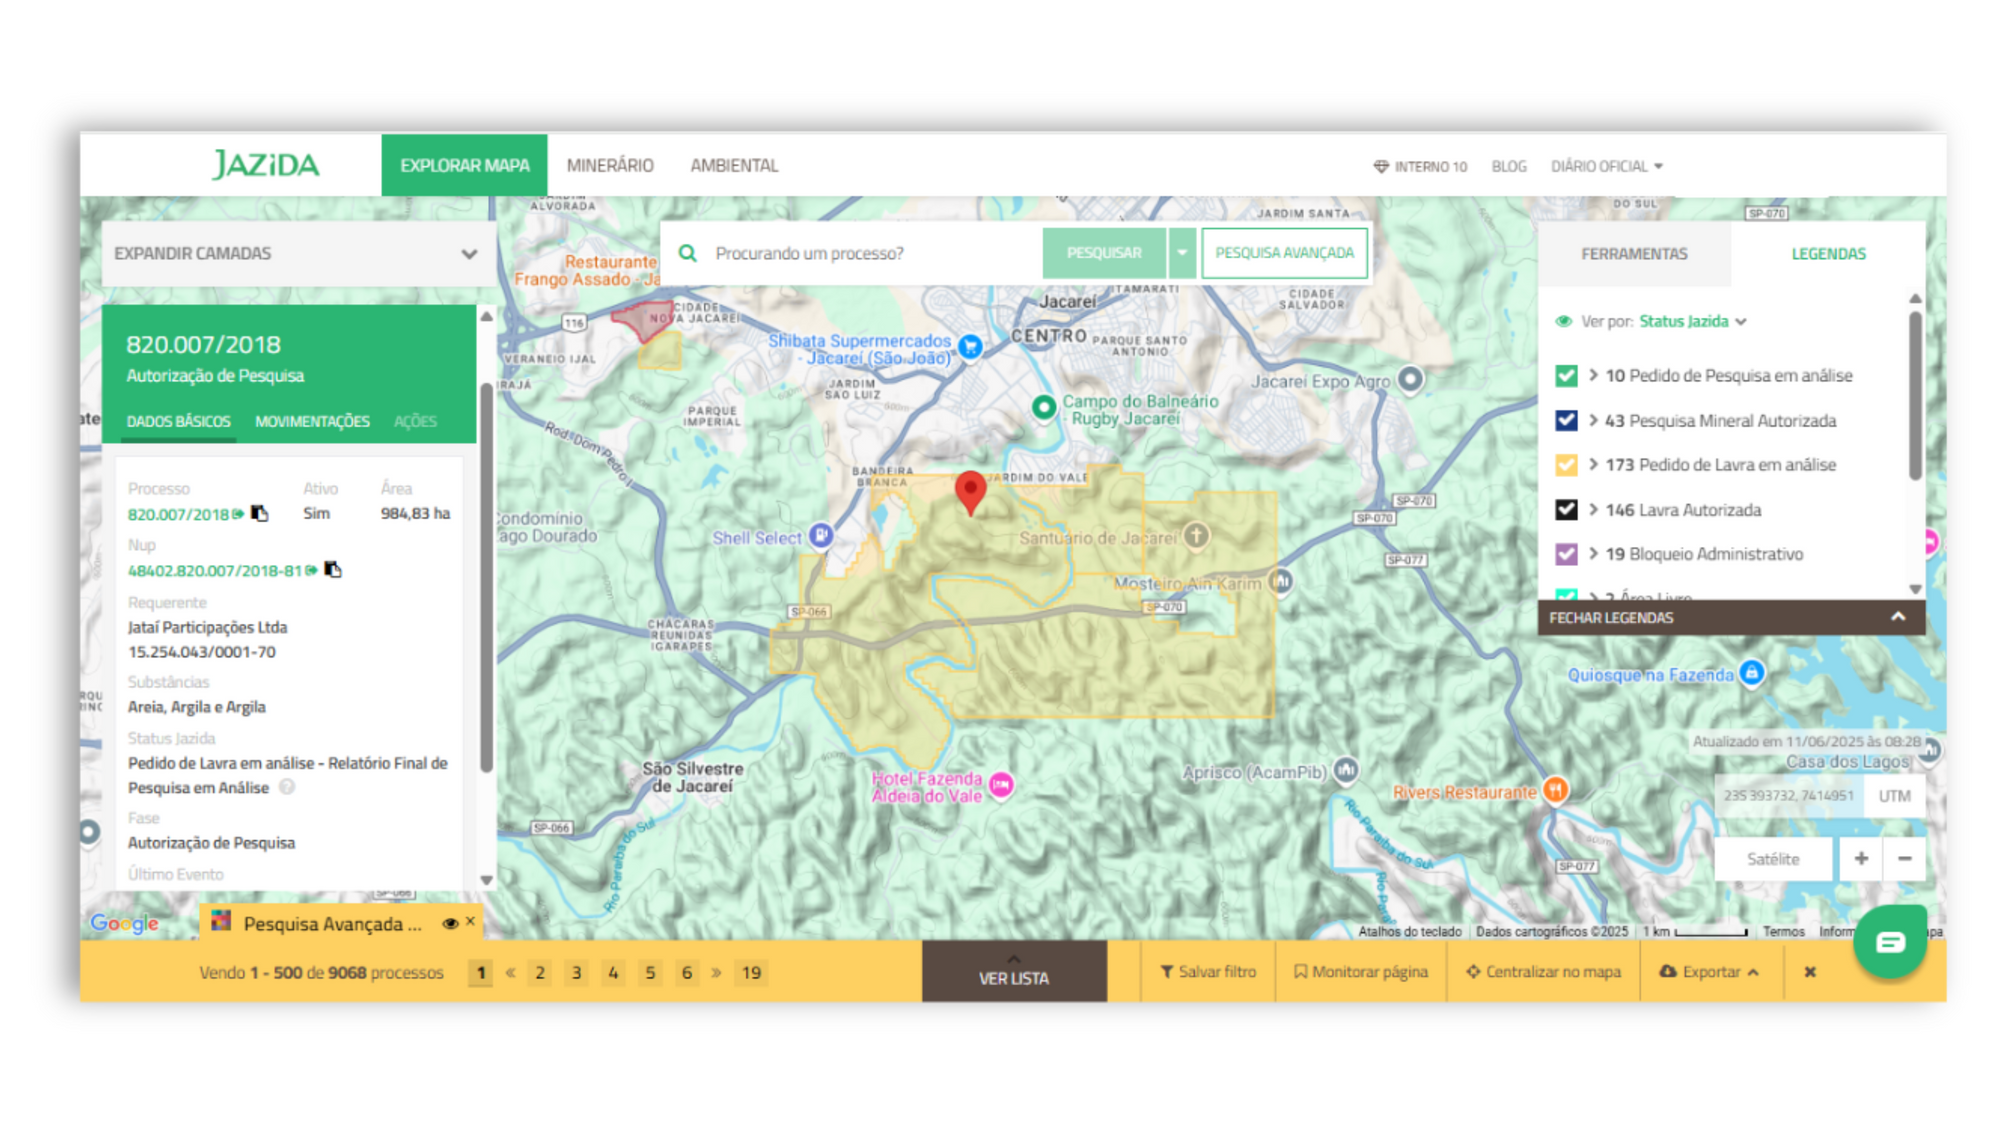The height and width of the screenshot is (1125, 2000).
Task: Close the Pesquisa Avançada layer tag
Action: point(470,921)
